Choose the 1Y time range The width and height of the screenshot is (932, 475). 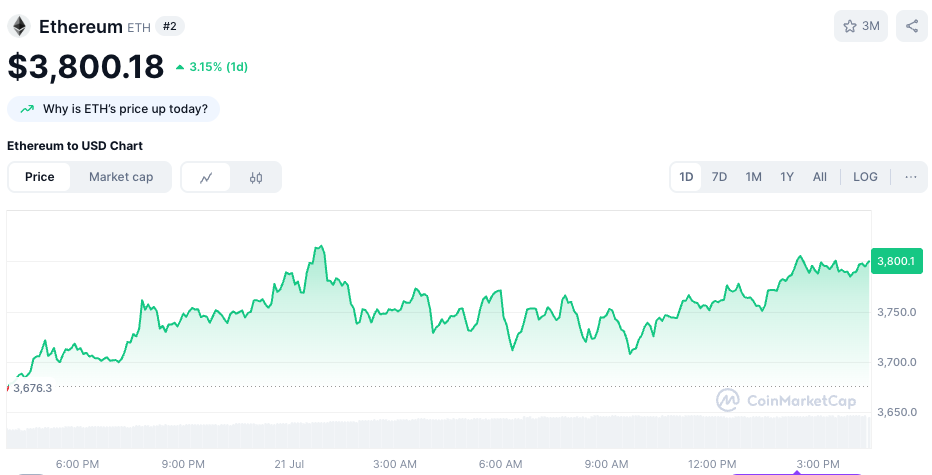(786, 177)
